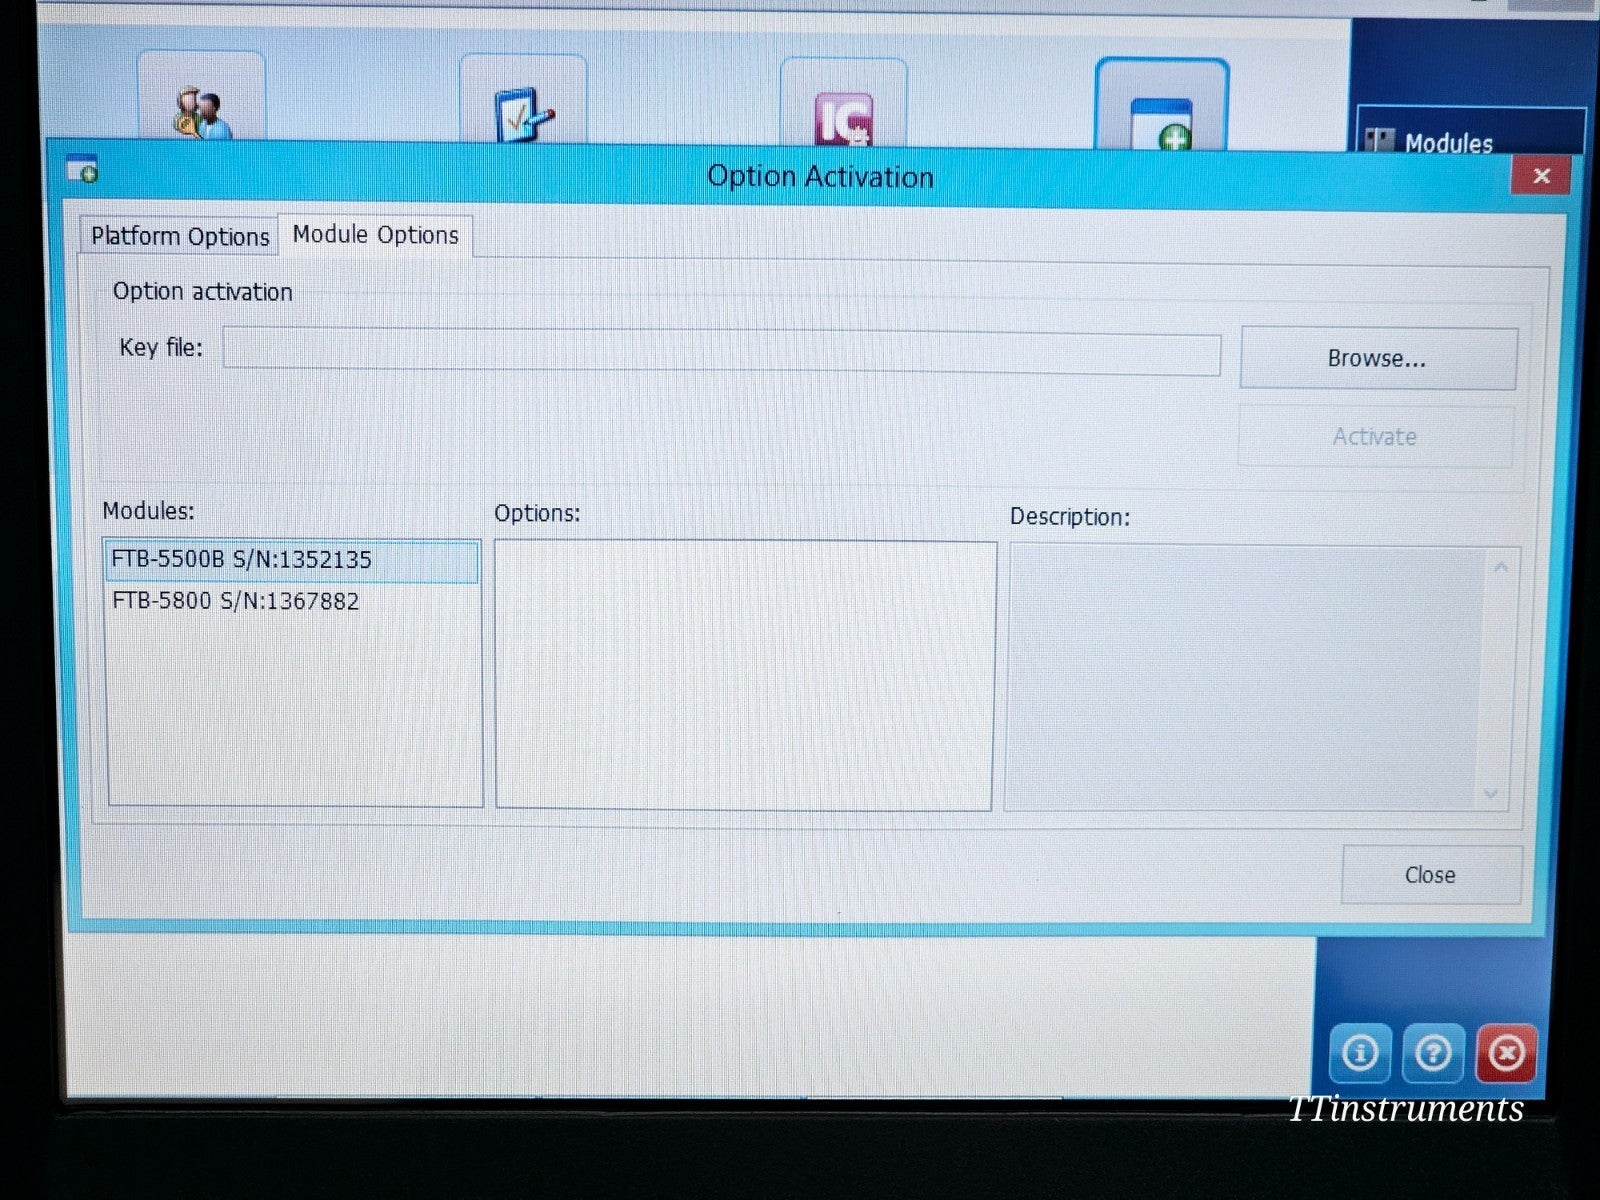
Task: Exit the application with the red X icon
Action: point(1508,1053)
